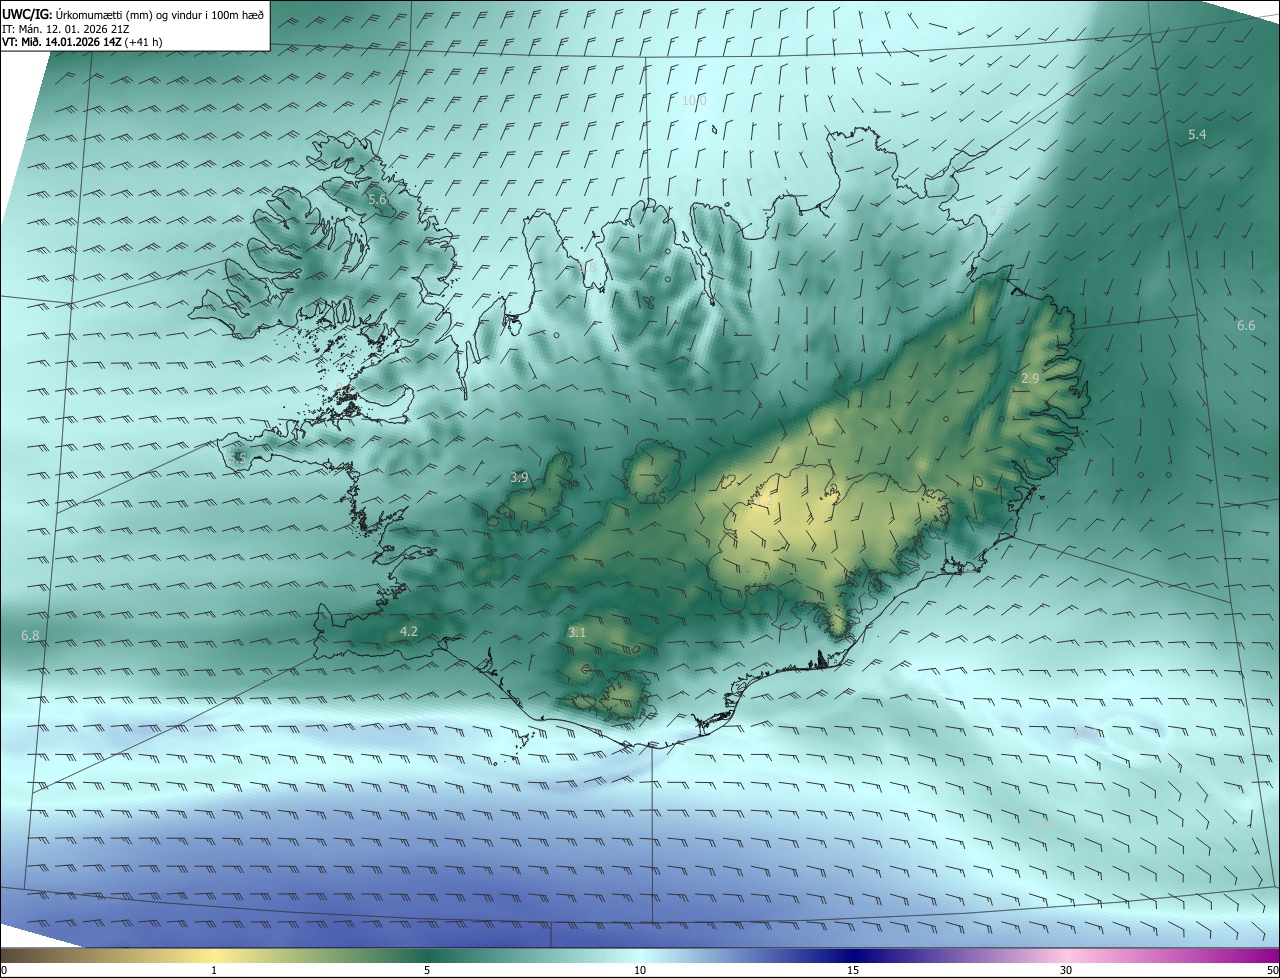Screen dimensions: 1280x978
Task: Click the '15' tick on the color scale
Action: click(x=853, y=970)
